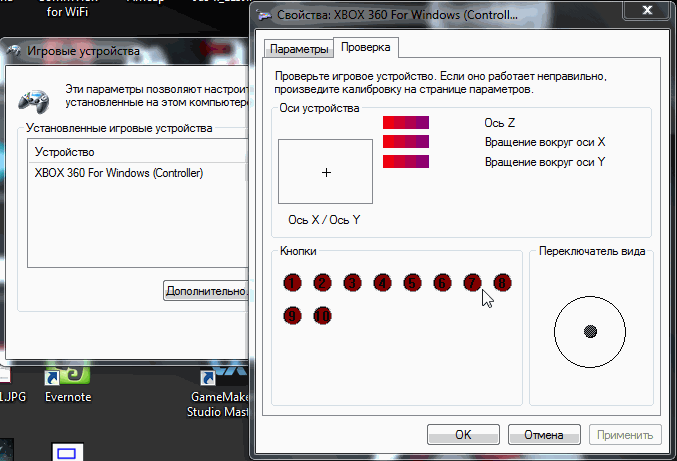Click button indicator 2
Image resolution: width=677 pixels, height=461 pixels.
click(x=322, y=283)
